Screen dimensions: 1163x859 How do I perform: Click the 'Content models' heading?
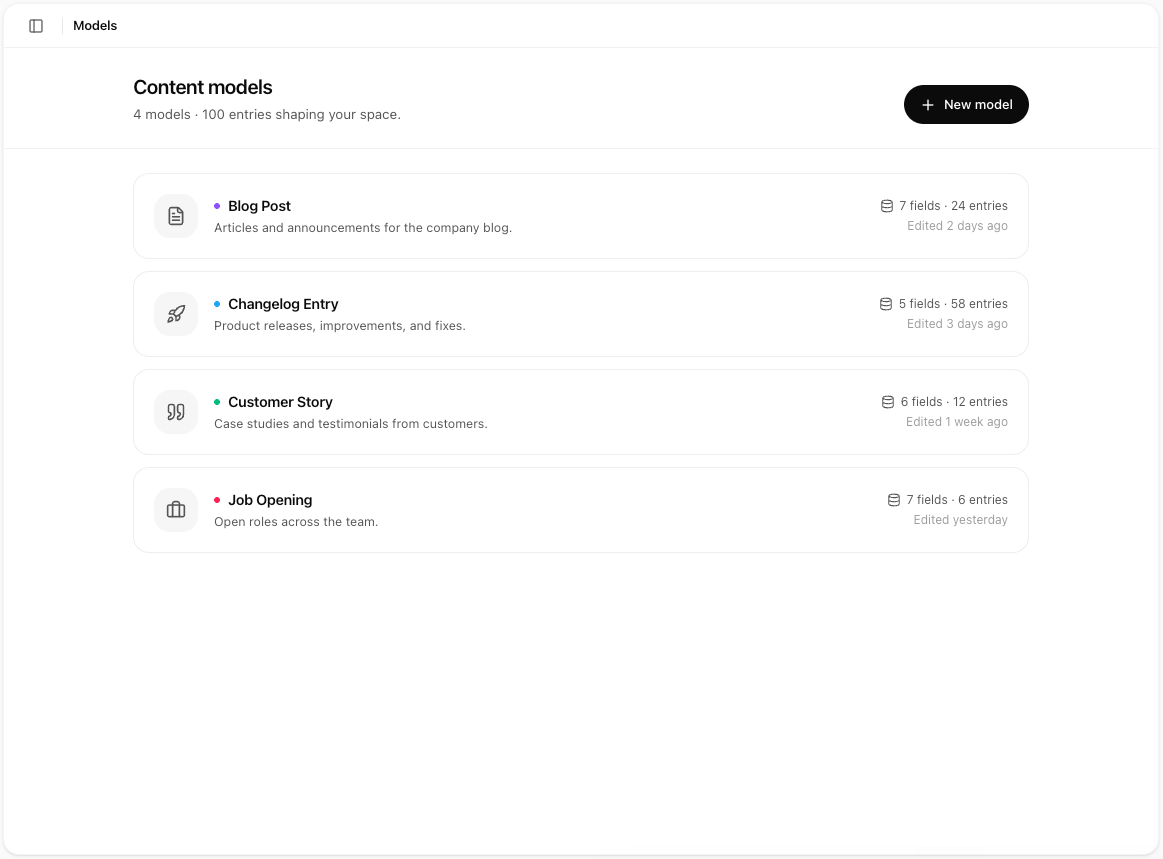202,87
